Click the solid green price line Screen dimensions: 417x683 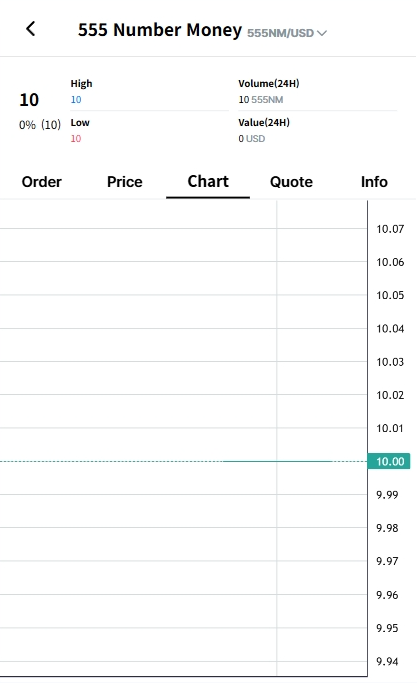(278, 461)
